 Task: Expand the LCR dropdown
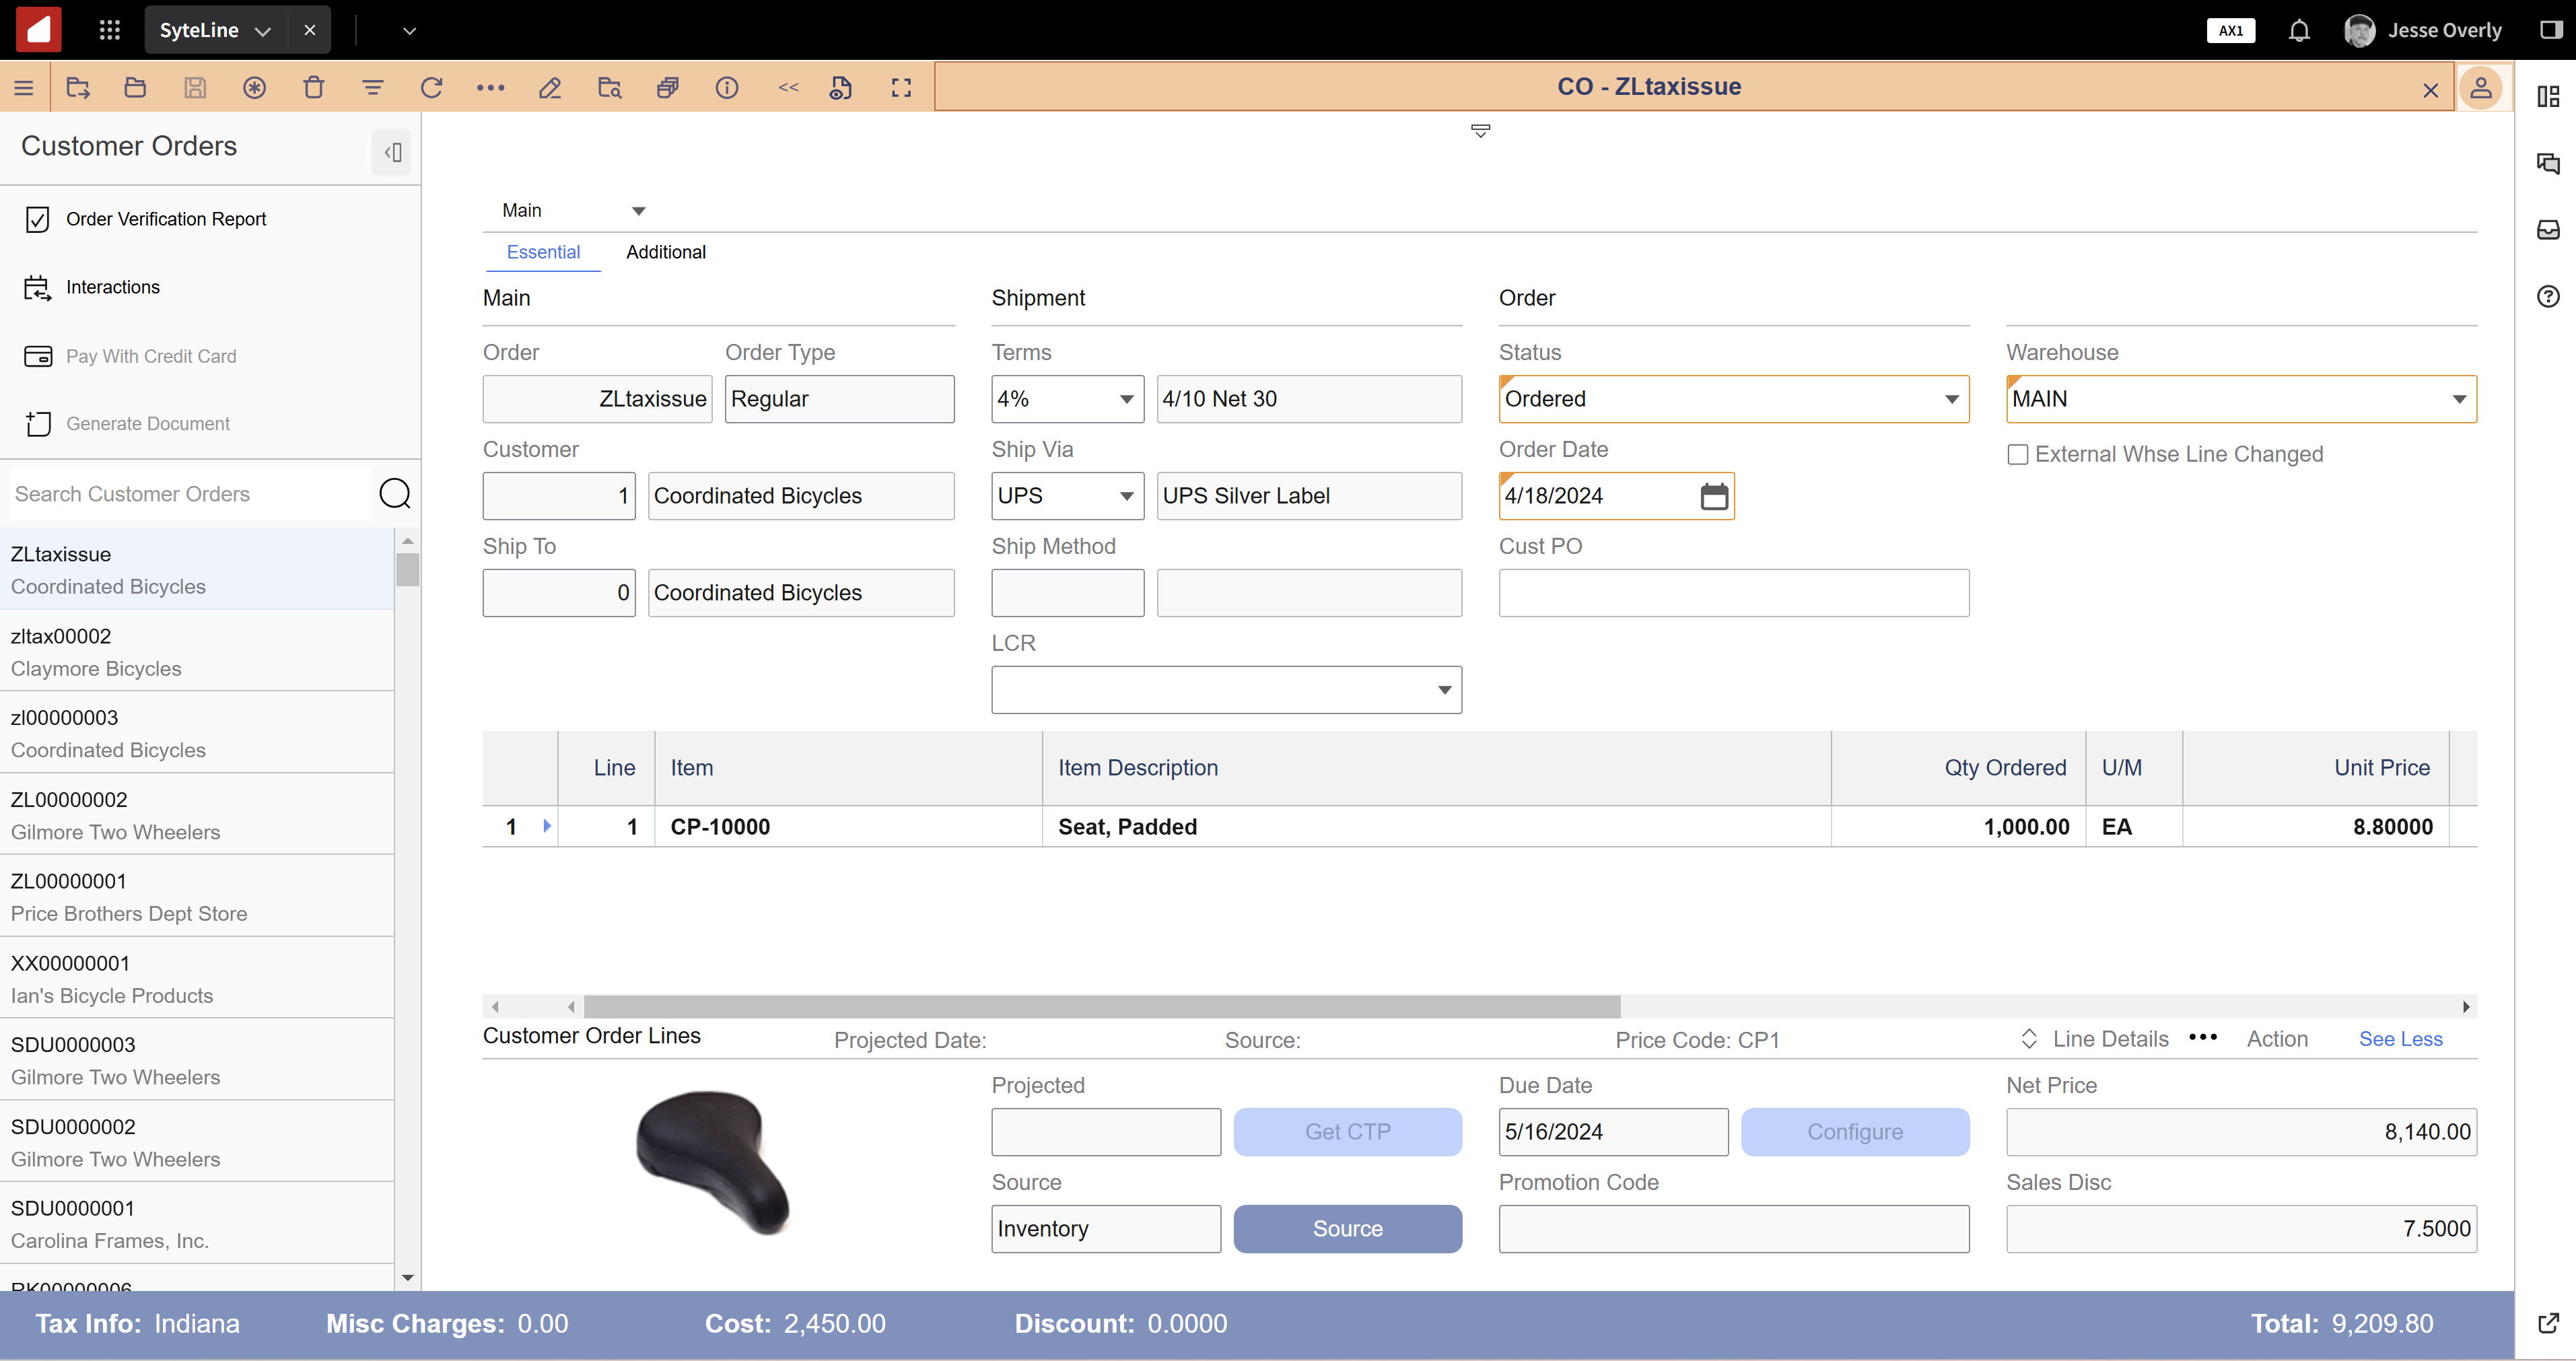coord(1443,690)
